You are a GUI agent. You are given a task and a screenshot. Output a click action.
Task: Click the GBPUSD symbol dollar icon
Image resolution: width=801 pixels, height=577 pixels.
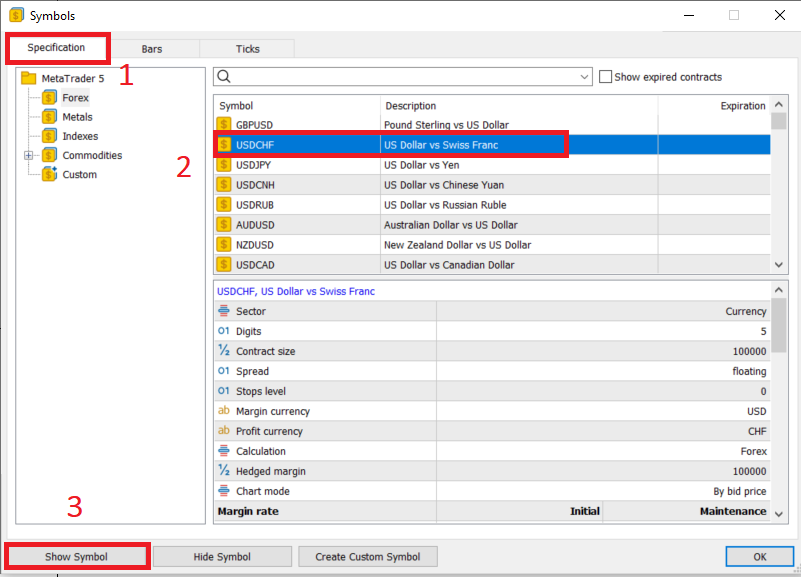[224, 125]
